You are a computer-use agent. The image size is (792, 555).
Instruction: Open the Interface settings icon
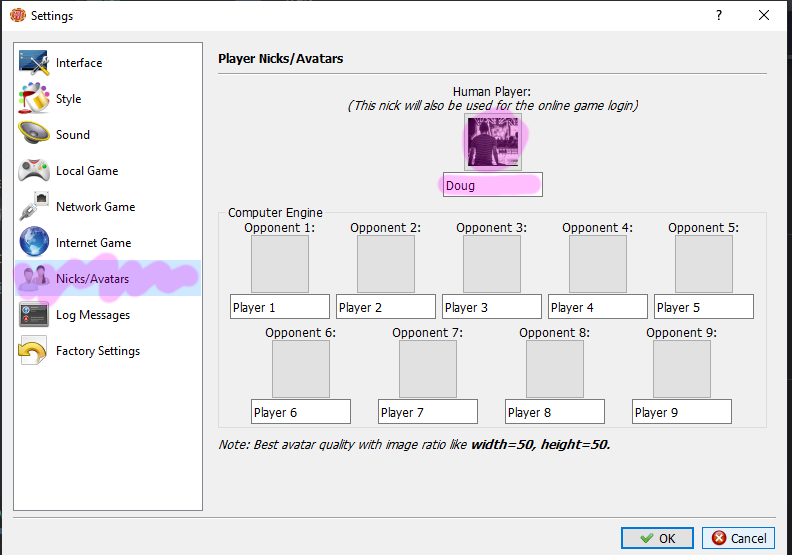pos(34,63)
